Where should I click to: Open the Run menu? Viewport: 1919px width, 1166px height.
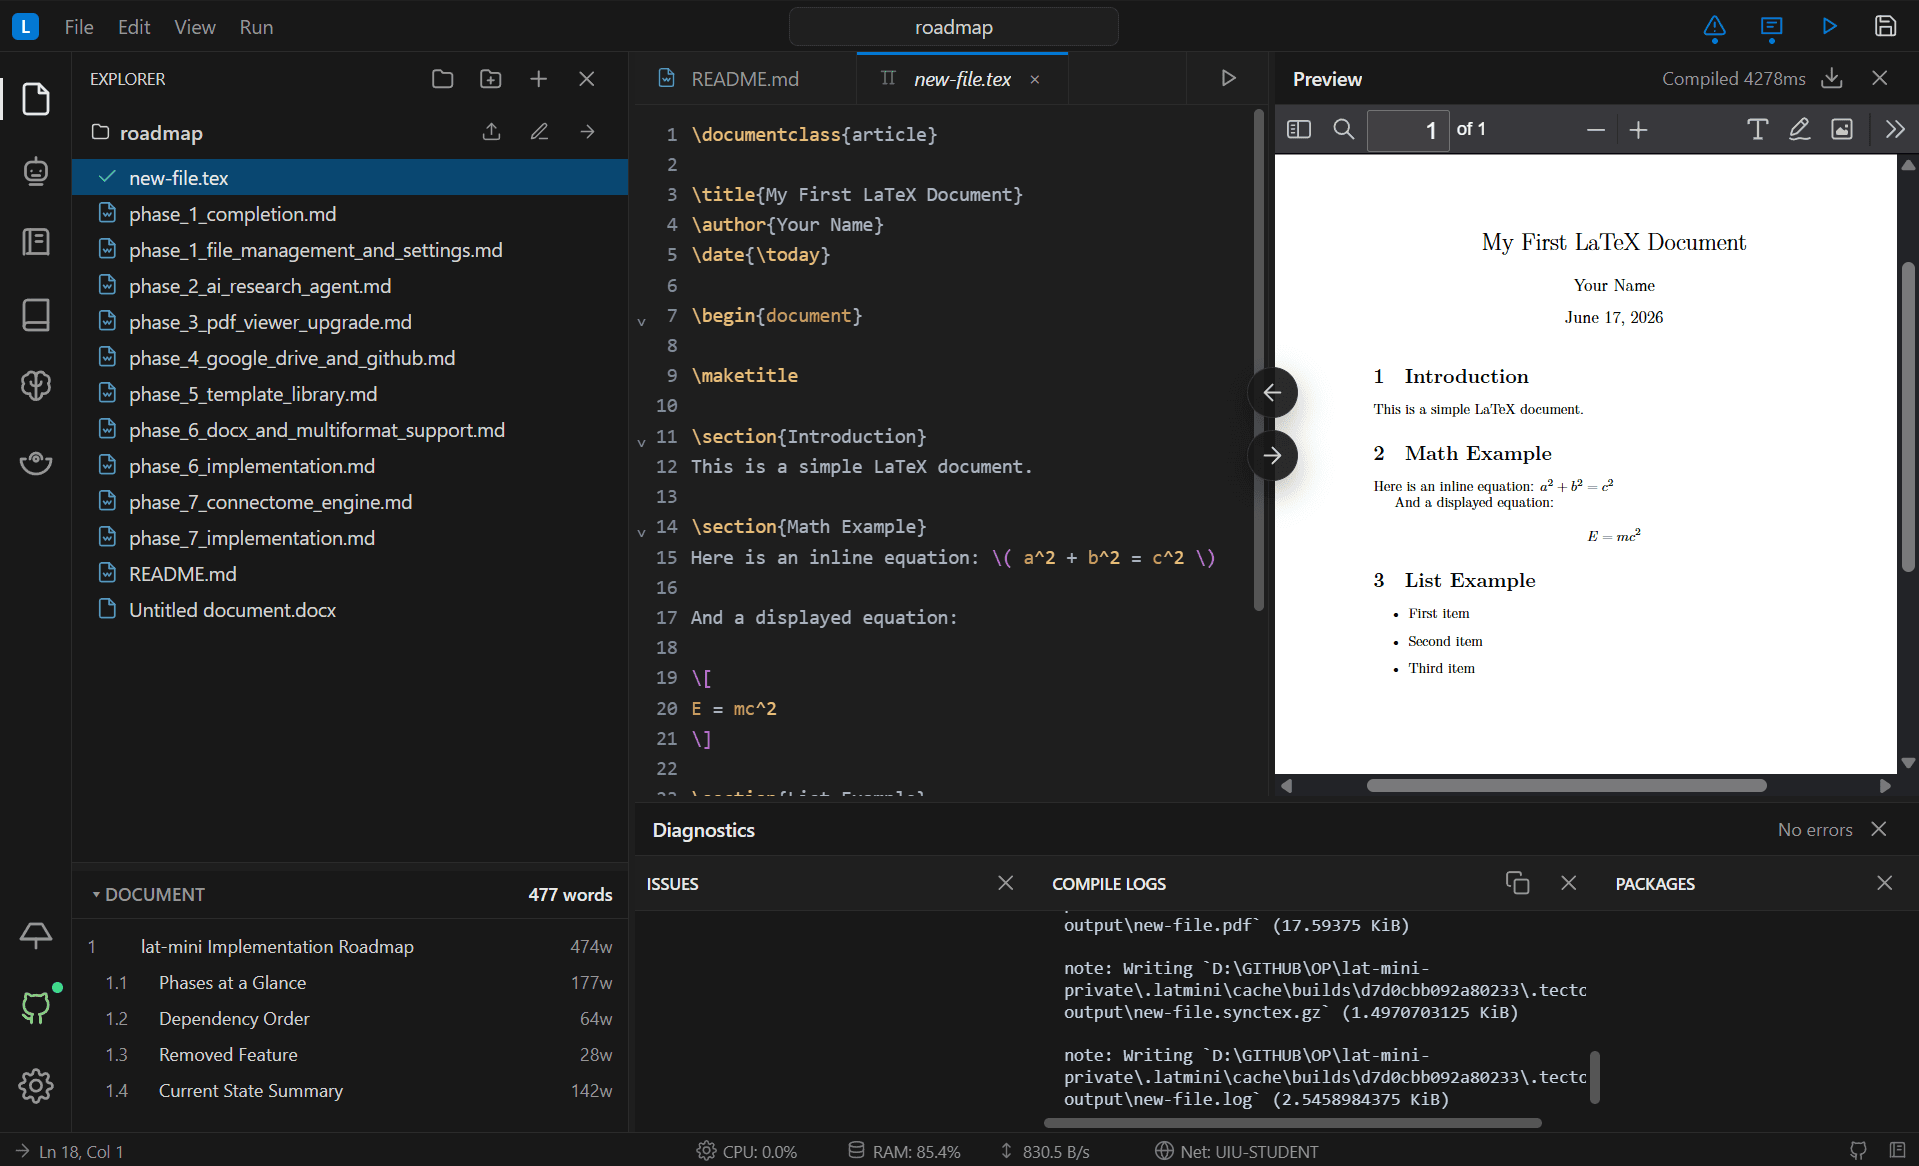point(256,27)
